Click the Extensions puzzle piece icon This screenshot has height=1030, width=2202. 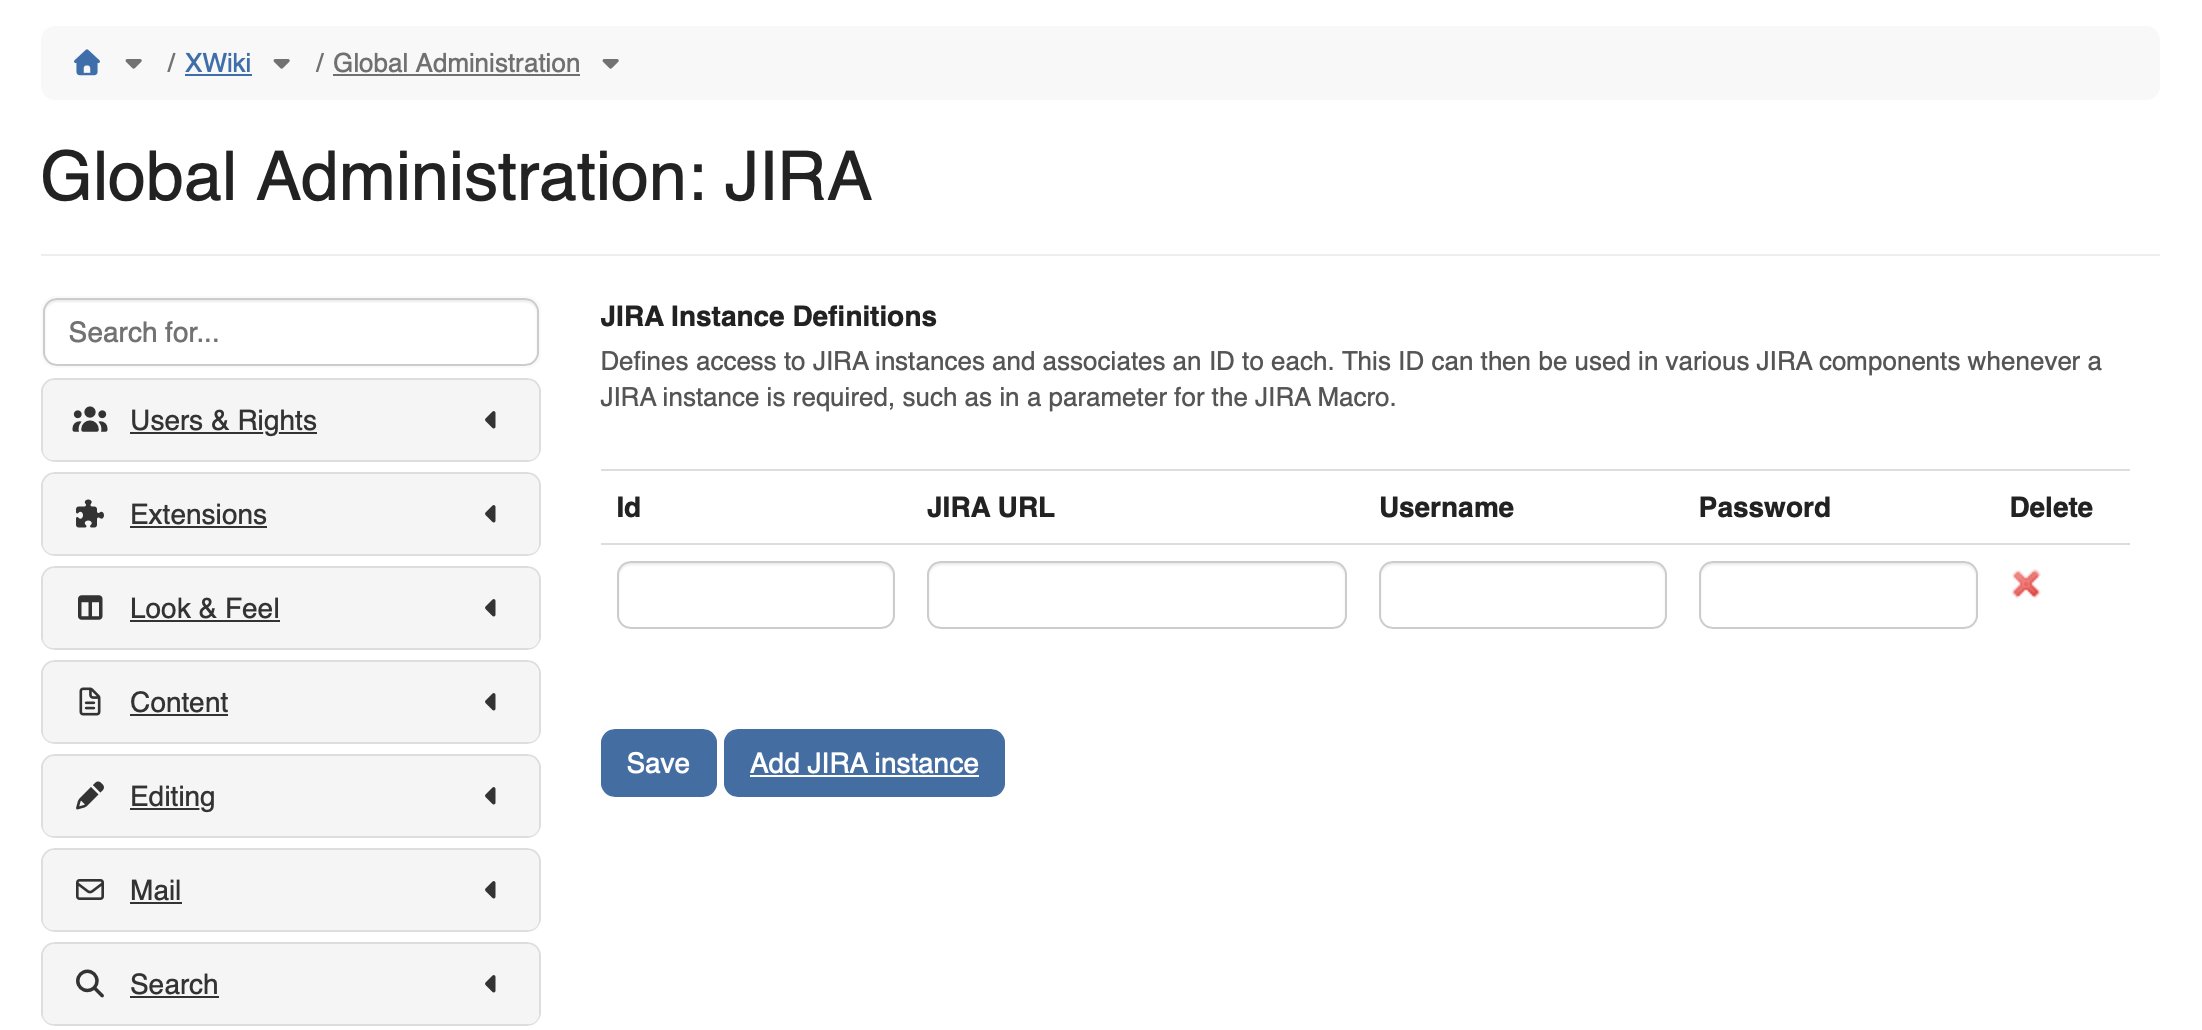[90, 514]
